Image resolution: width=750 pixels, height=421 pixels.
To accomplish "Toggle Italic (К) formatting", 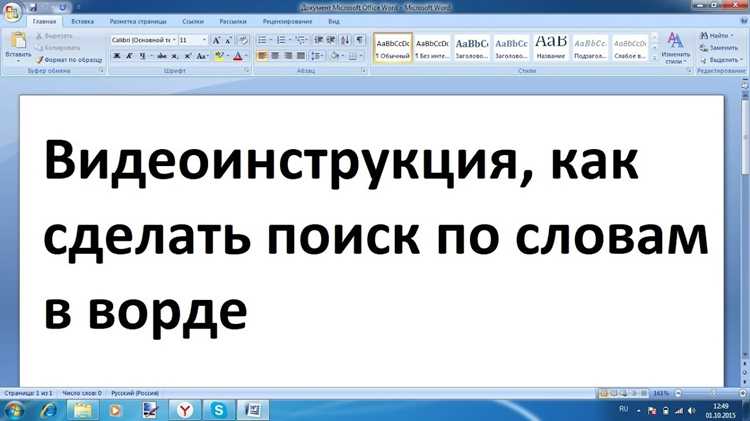I will pyautogui.click(x=129, y=56).
